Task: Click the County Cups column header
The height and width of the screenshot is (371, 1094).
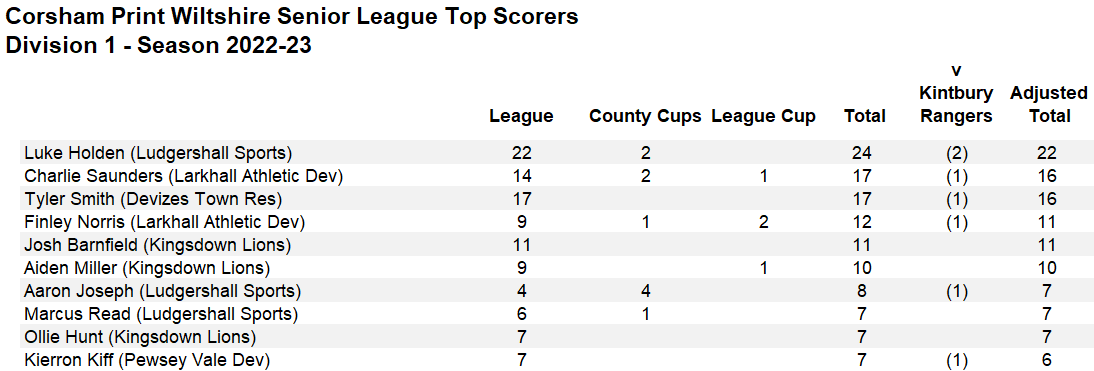Action: [x=645, y=116]
